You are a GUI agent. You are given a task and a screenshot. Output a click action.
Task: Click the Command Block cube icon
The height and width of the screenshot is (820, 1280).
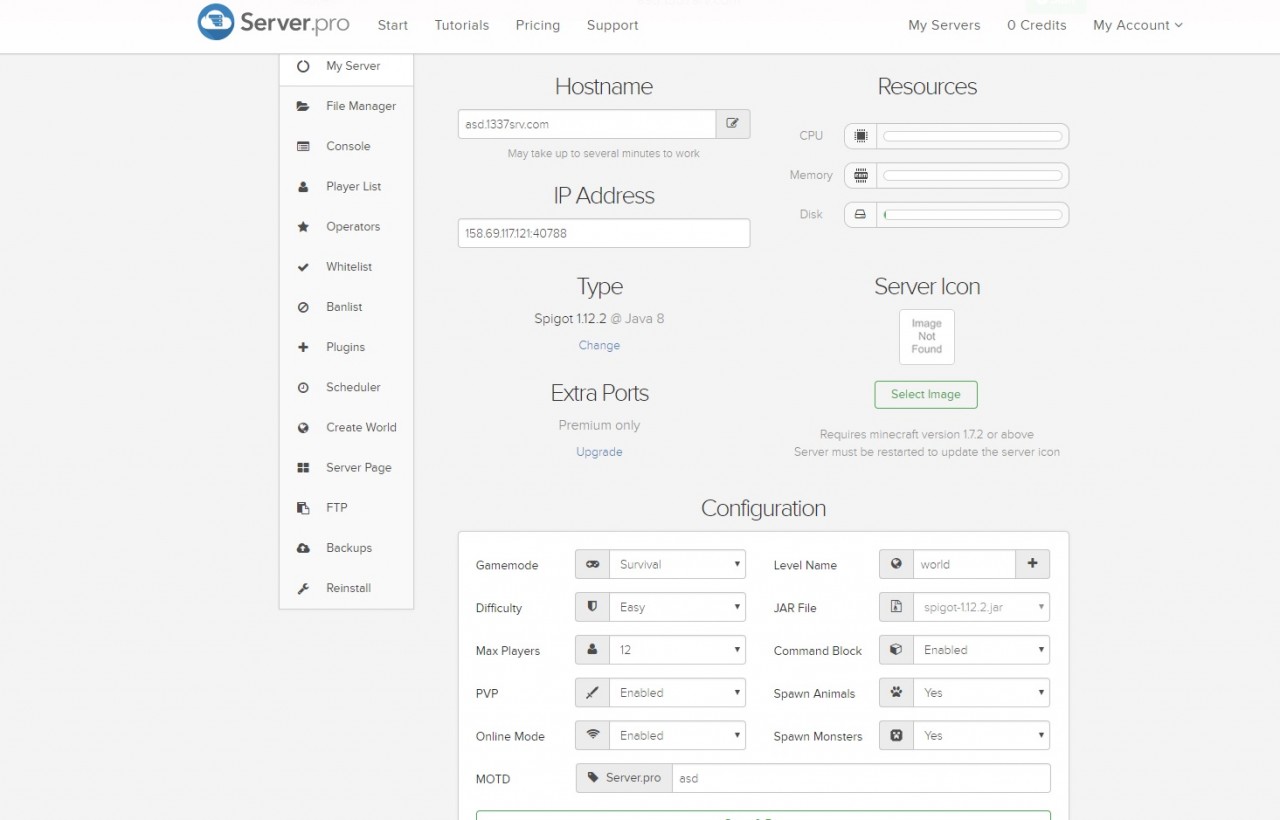click(x=896, y=650)
